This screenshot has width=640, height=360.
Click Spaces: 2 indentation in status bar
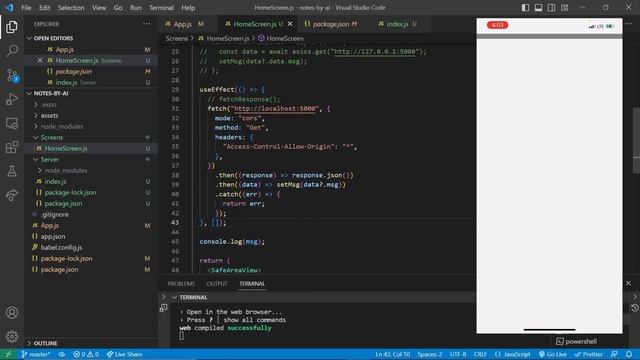(x=430, y=354)
